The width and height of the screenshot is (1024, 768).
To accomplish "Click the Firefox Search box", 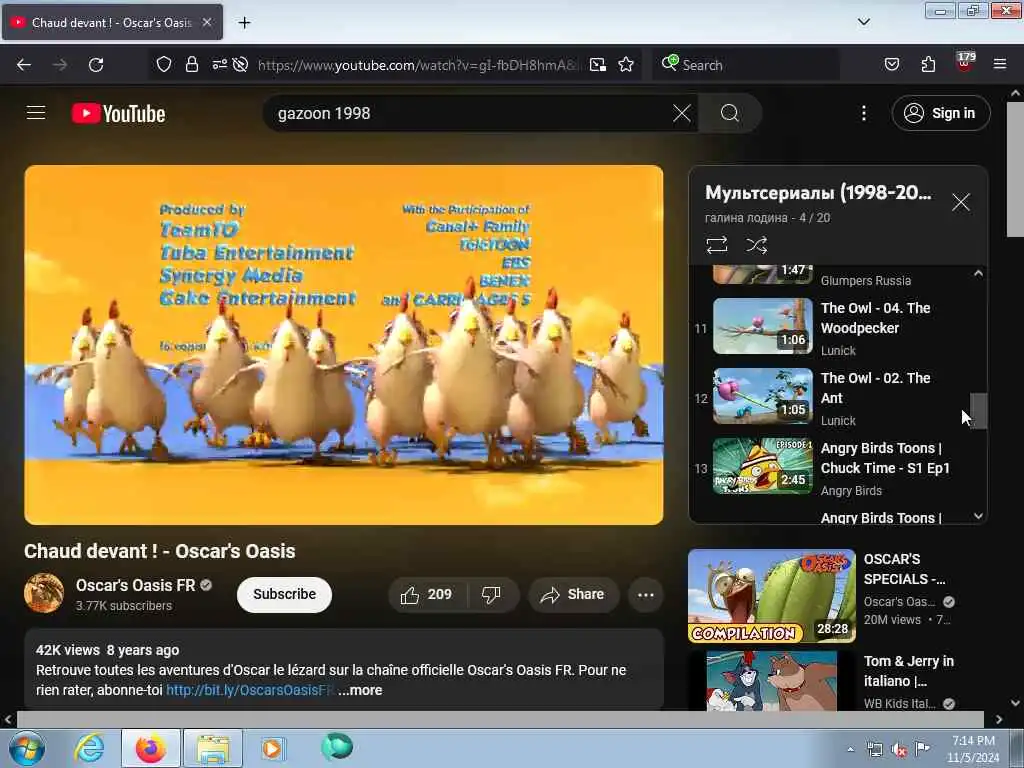I will (x=748, y=65).
